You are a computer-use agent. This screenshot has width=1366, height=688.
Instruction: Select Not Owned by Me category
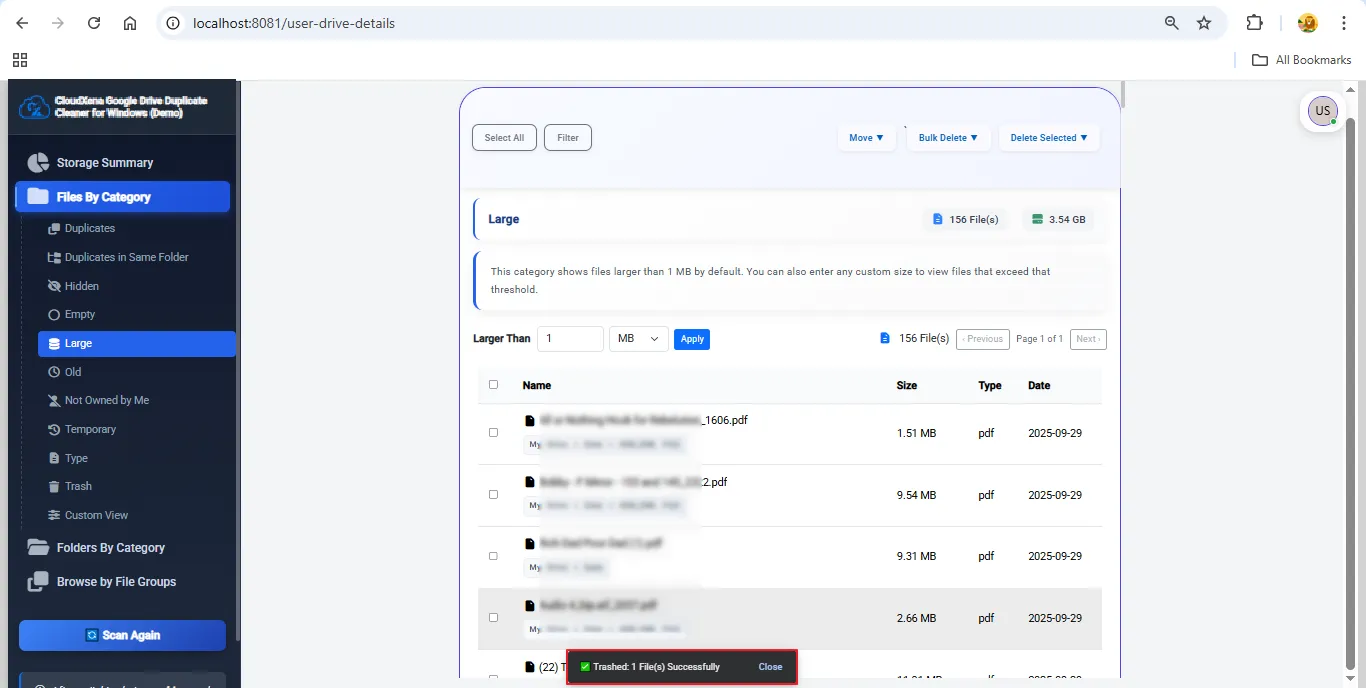coord(106,401)
